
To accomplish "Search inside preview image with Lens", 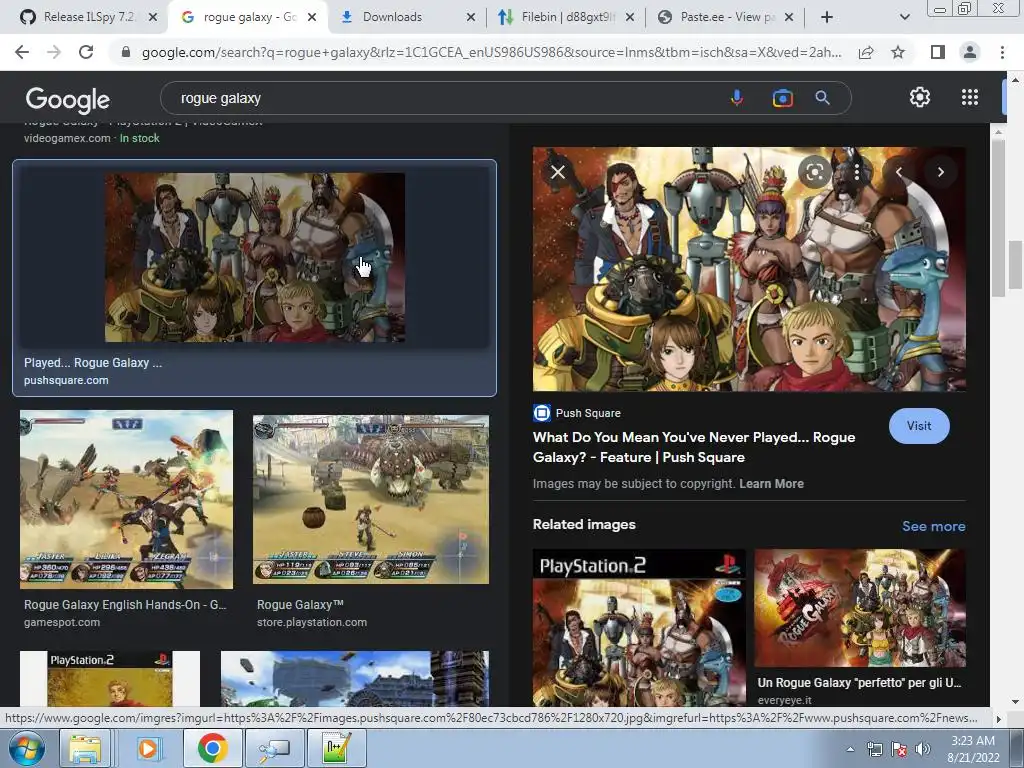I will tap(815, 172).
